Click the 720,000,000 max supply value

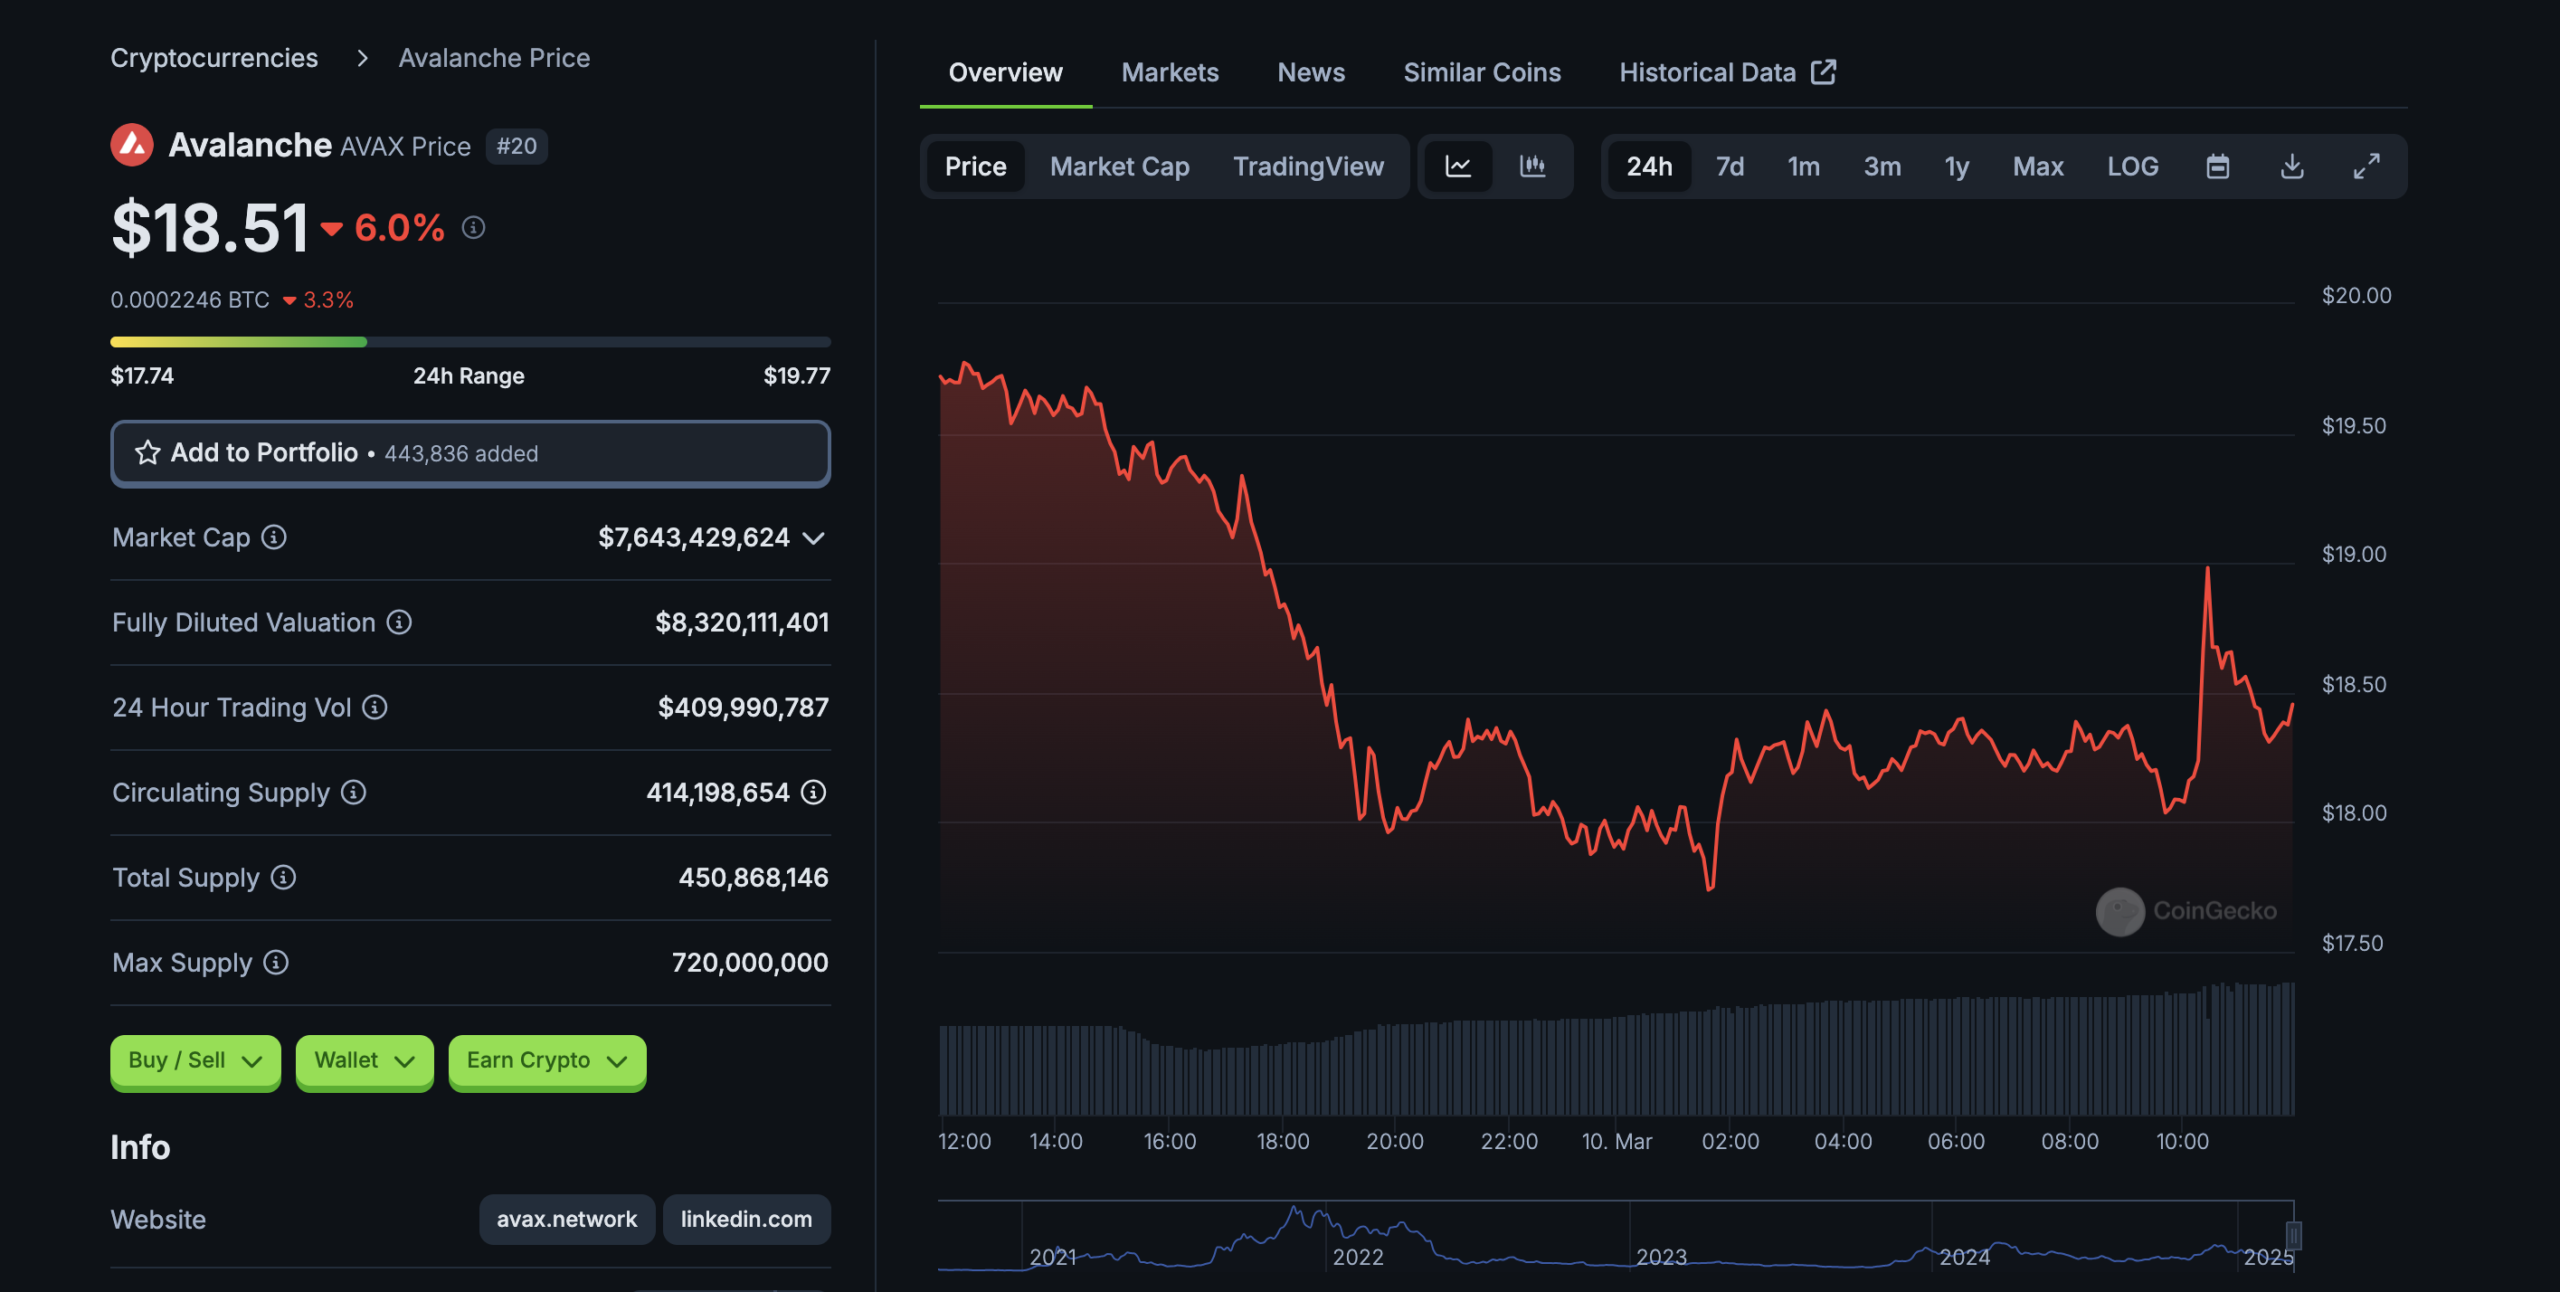click(750, 963)
